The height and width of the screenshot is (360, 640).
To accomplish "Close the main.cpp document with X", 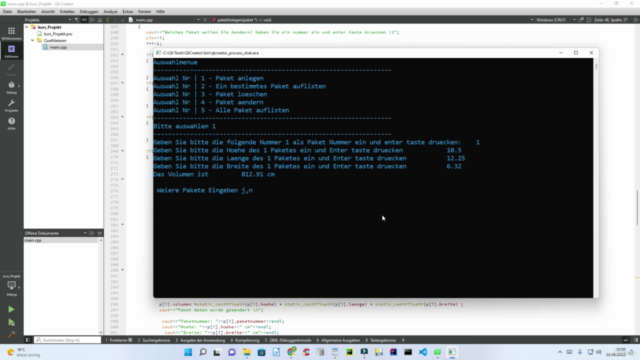I will coord(205,20).
